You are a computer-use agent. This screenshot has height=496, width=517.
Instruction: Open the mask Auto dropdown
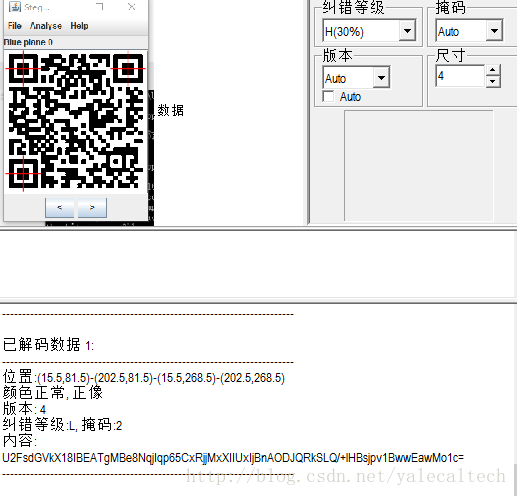click(x=494, y=31)
